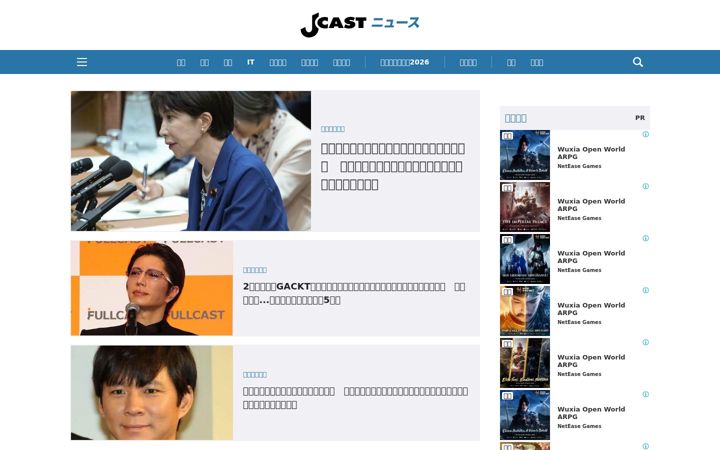Click the search magnifier icon
The width and height of the screenshot is (720, 450).
[x=638, y=62]
